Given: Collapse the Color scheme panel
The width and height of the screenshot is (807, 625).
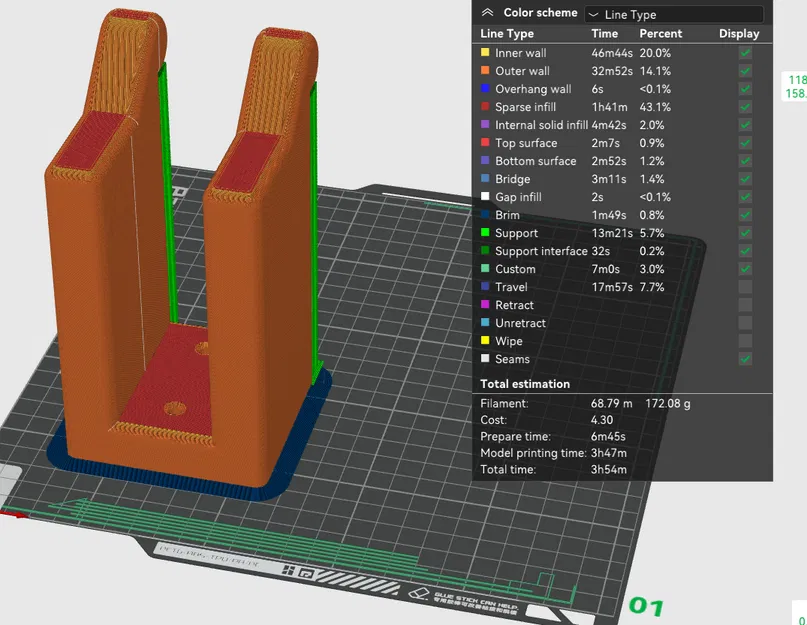Looking at the screenshot, I should click(x=487, y=13).
